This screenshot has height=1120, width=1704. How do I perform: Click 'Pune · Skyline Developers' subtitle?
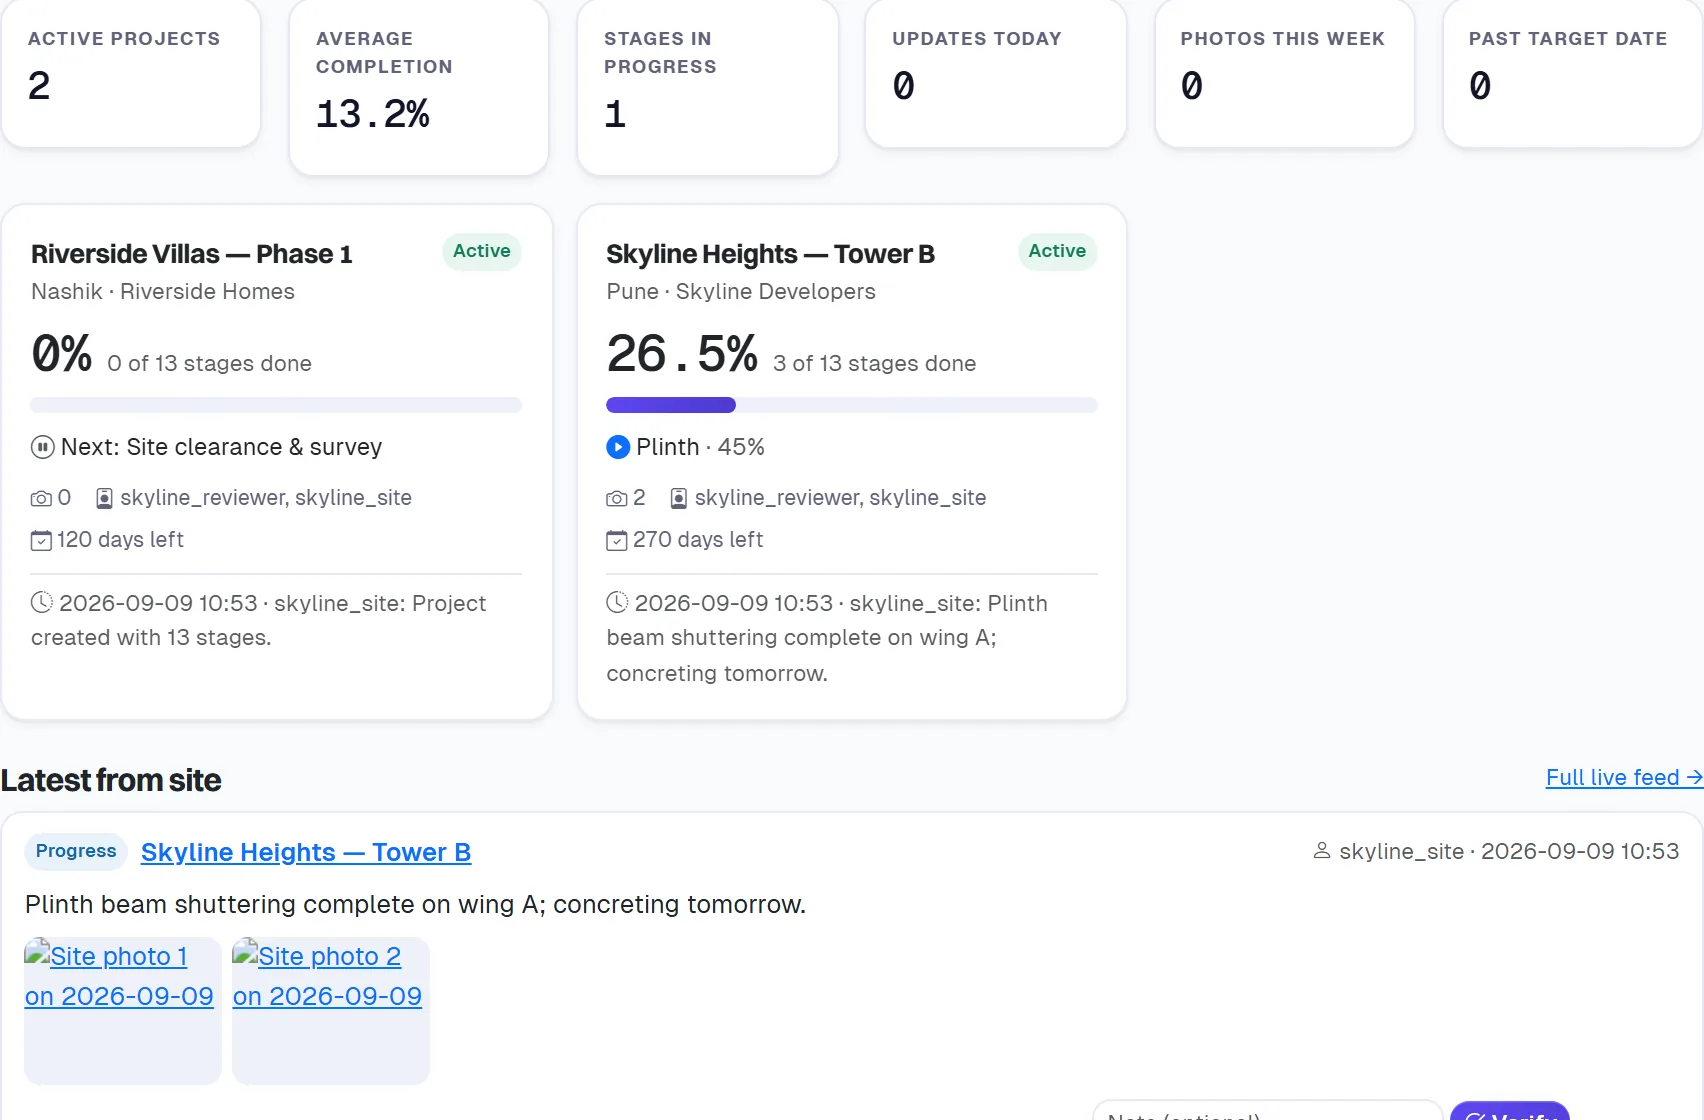click(x=741, y=292)
